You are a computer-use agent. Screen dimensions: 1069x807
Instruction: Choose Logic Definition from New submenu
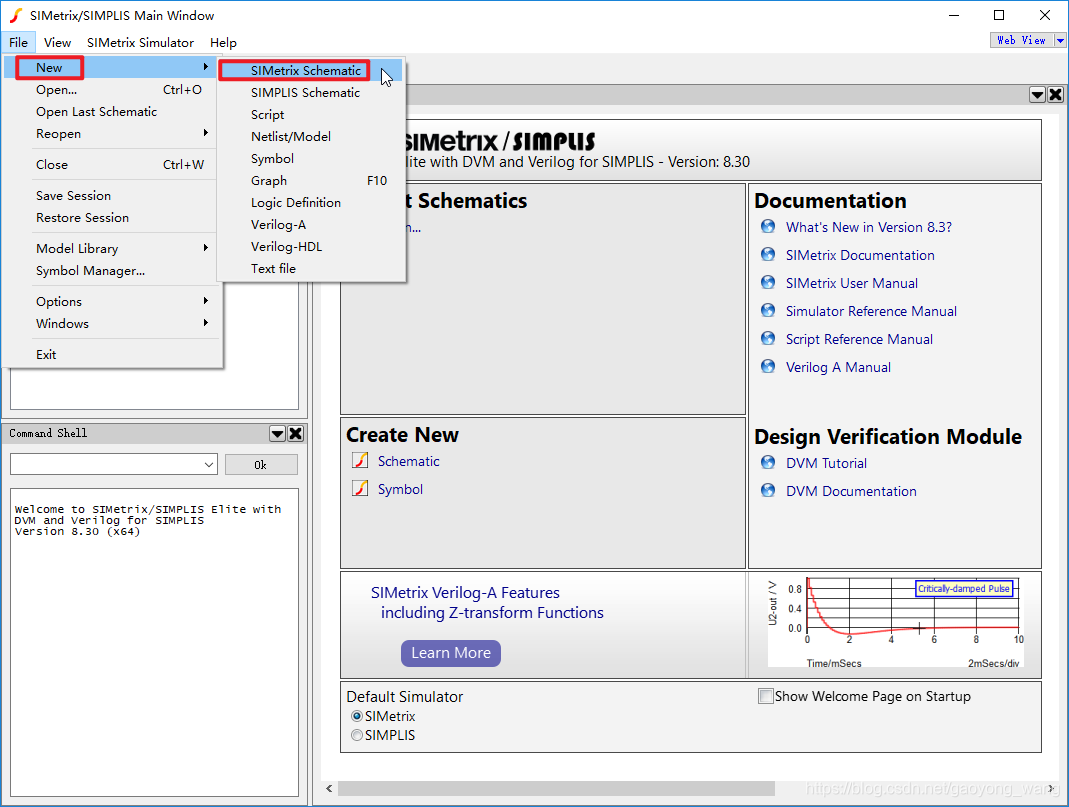[x=312, y=202]
